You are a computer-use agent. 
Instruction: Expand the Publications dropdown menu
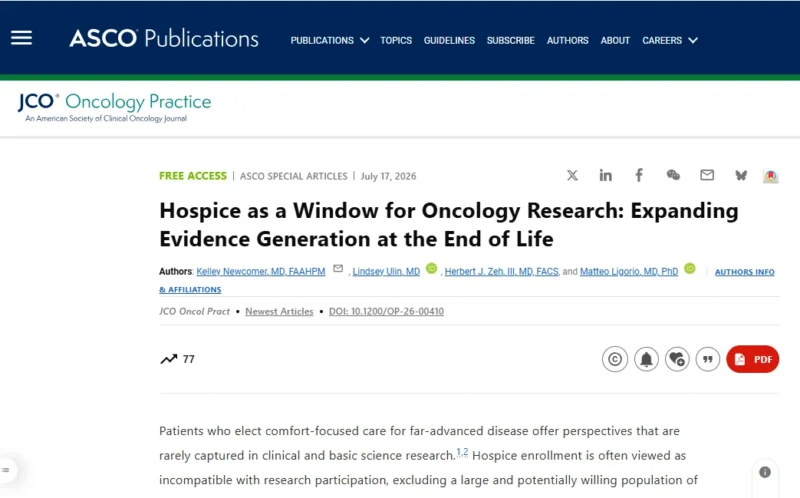pos(330,40)
